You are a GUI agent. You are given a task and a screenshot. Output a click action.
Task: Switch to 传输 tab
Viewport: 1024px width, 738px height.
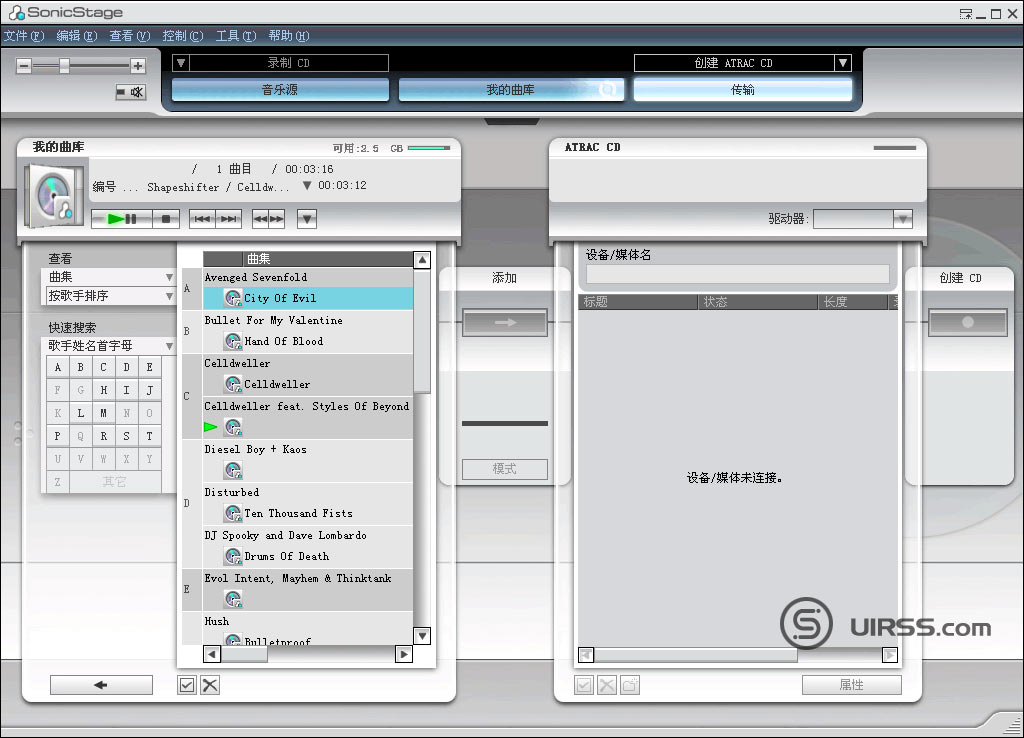(743, 89)
